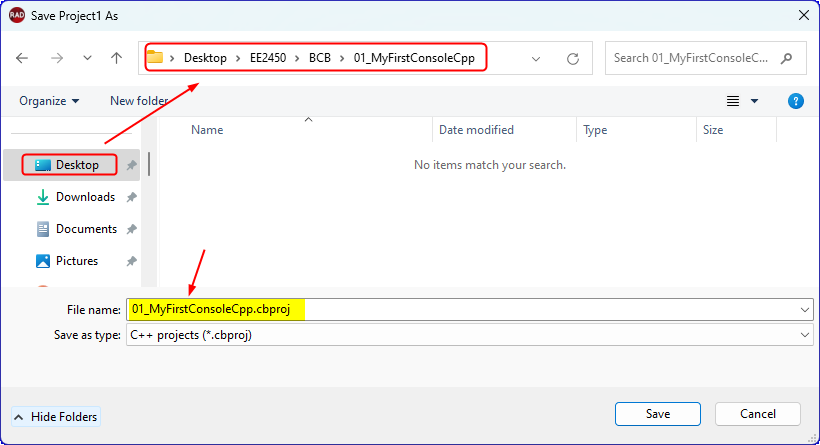Open the Save as type dropdown

click(805, 335)
